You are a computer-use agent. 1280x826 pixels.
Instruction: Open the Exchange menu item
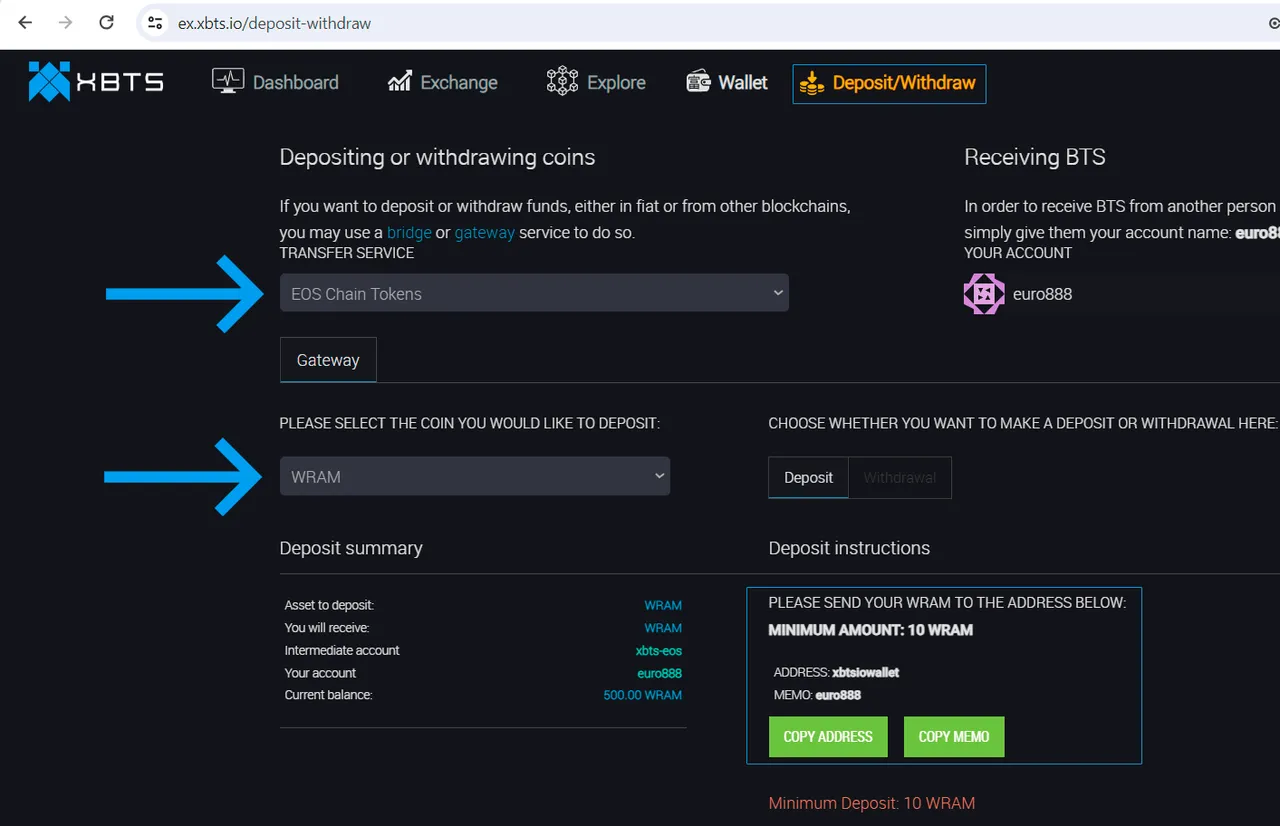pyautogui.click(x=443, y=82)
